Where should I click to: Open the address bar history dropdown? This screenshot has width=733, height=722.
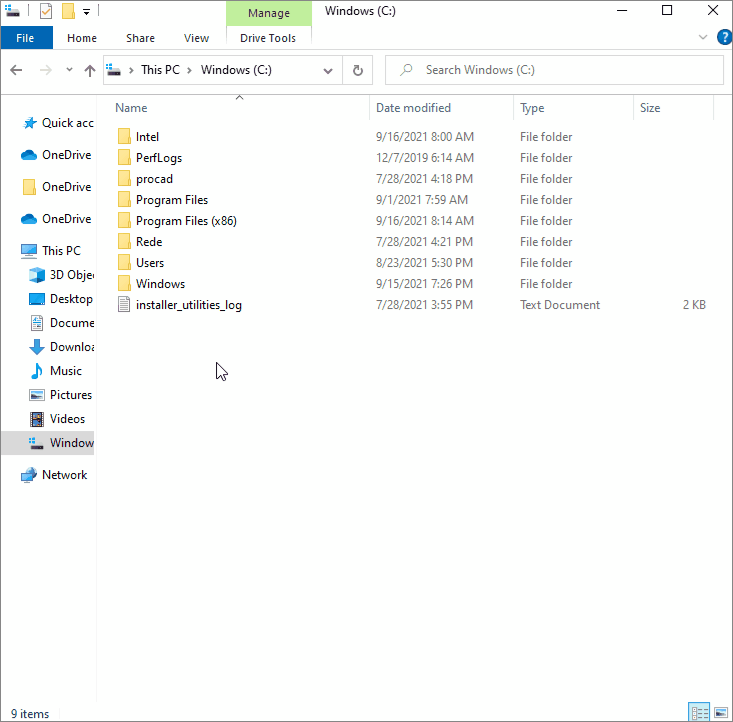[328, 71]
